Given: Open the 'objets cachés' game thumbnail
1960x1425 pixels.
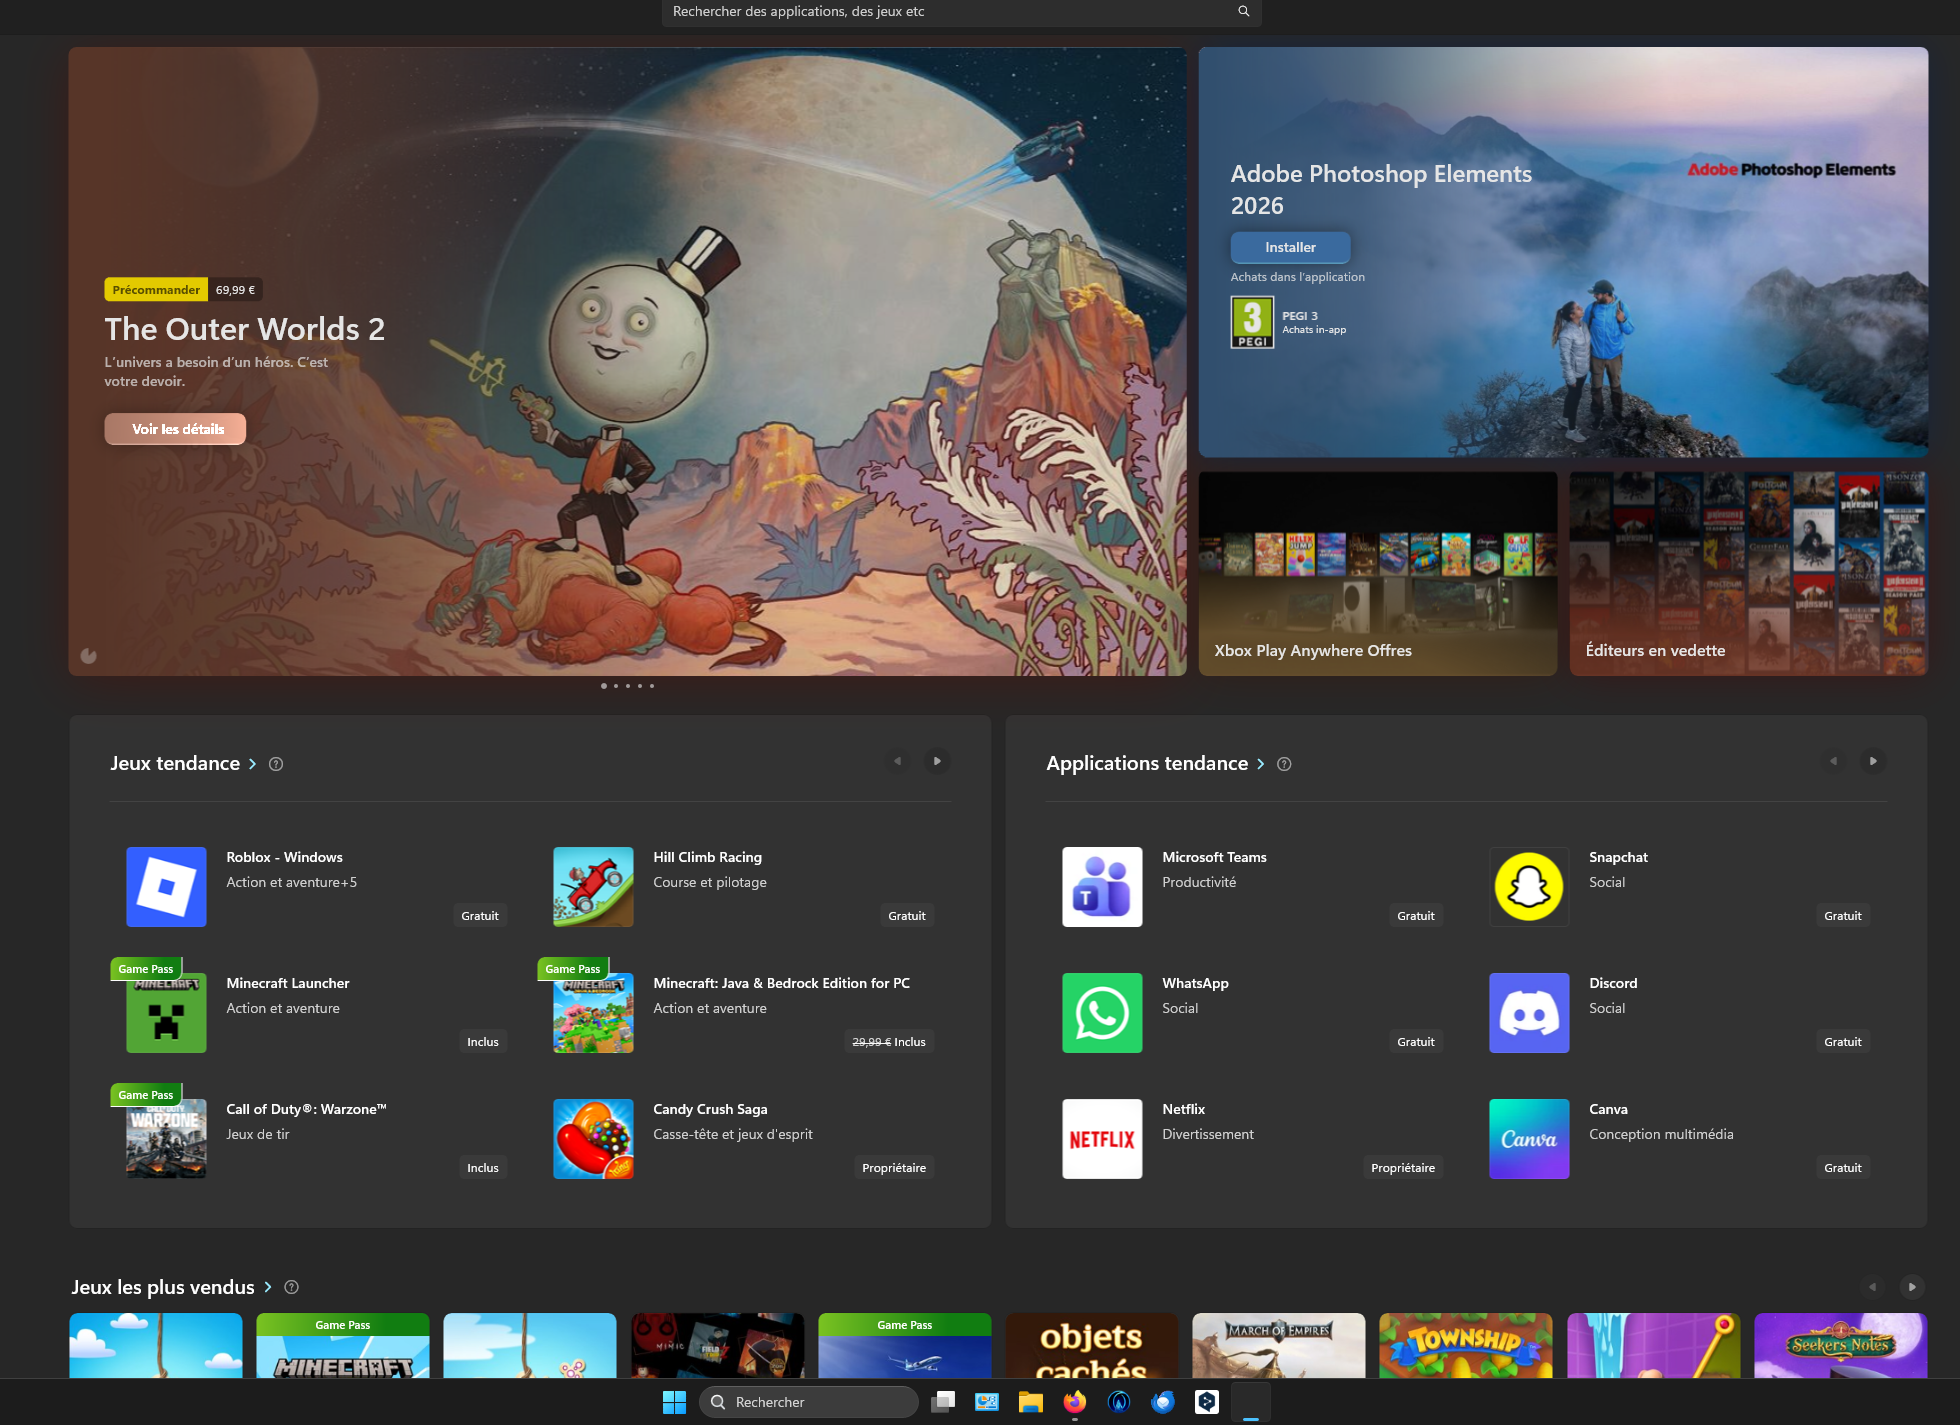Looking at the screenshot, I should tap(1092, 1345).
